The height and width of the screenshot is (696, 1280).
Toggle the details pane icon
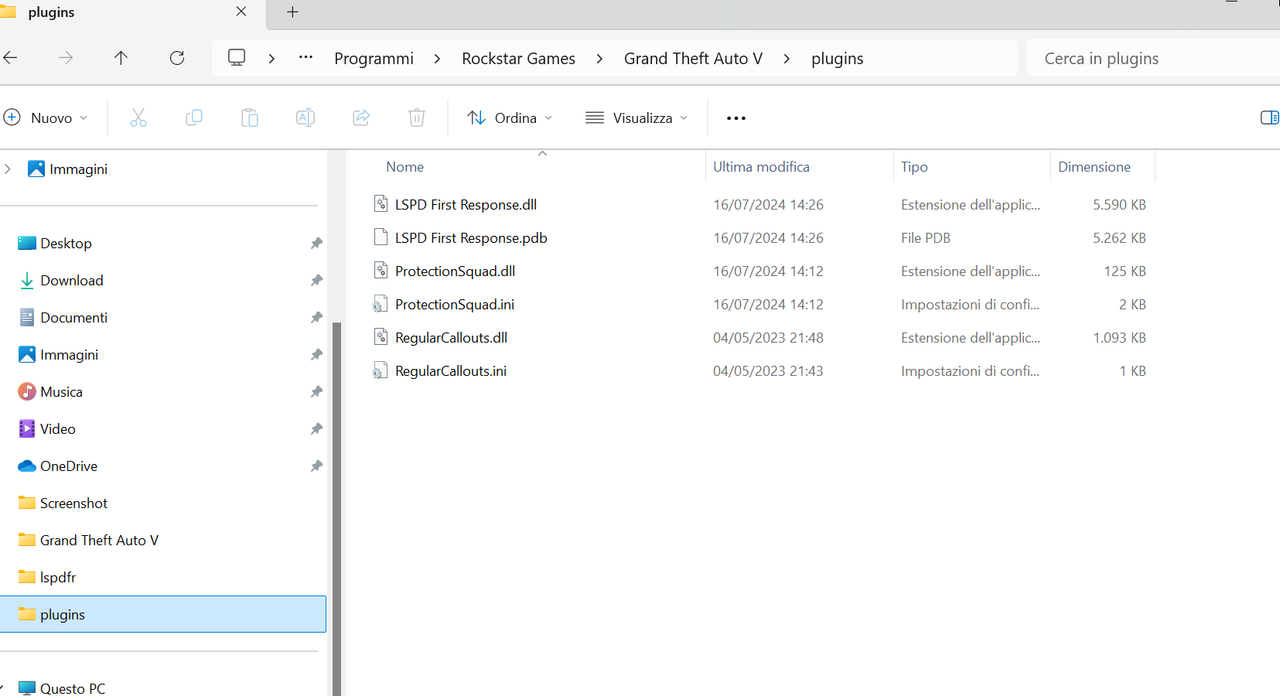click(x=1270, y=118)
